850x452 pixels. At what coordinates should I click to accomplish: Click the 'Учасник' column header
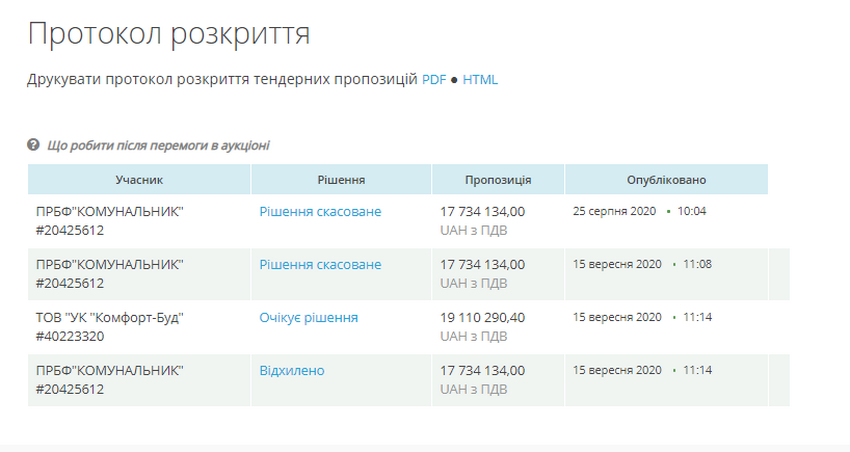[x=139, y=180]
